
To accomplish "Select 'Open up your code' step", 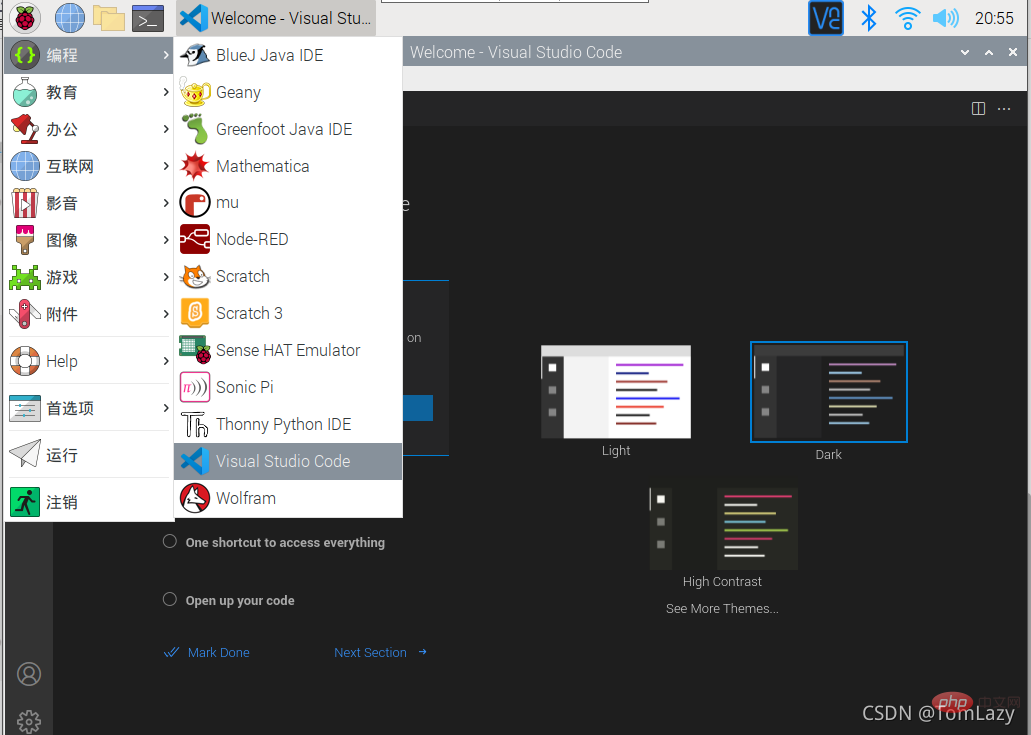I will click(239, 601).
